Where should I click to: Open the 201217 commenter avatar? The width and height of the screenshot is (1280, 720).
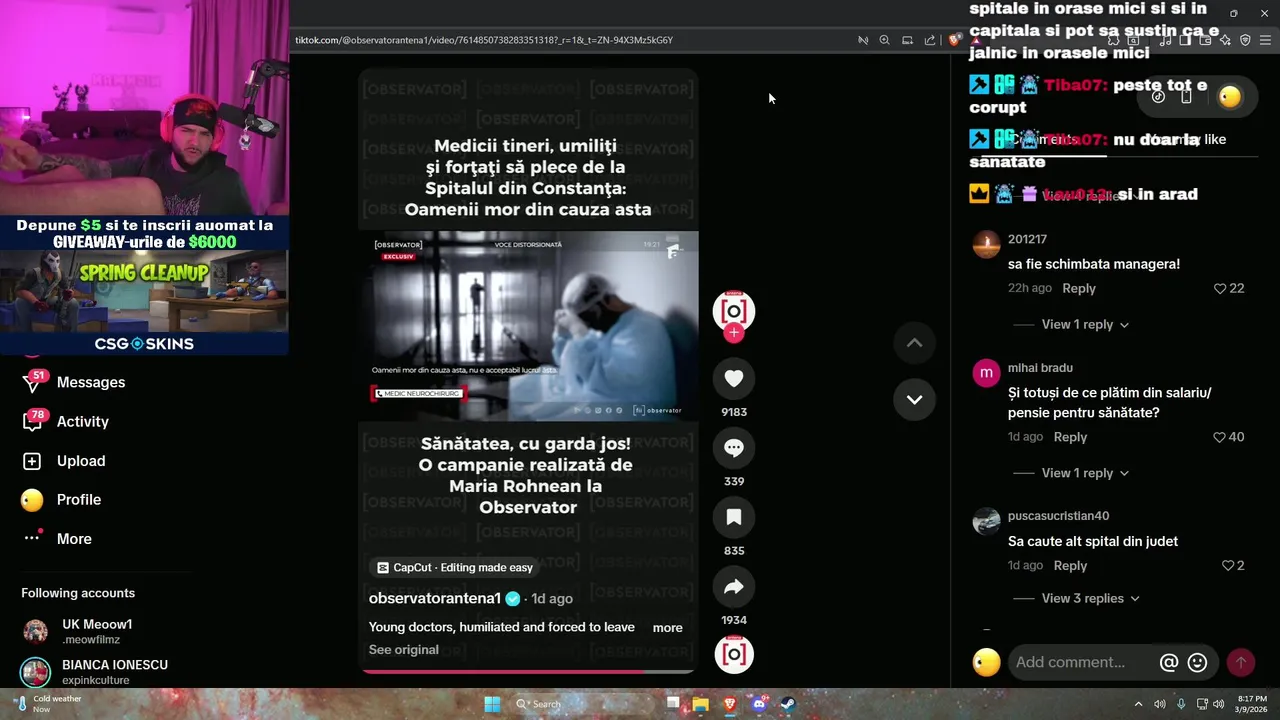click(x=986, y=244)
